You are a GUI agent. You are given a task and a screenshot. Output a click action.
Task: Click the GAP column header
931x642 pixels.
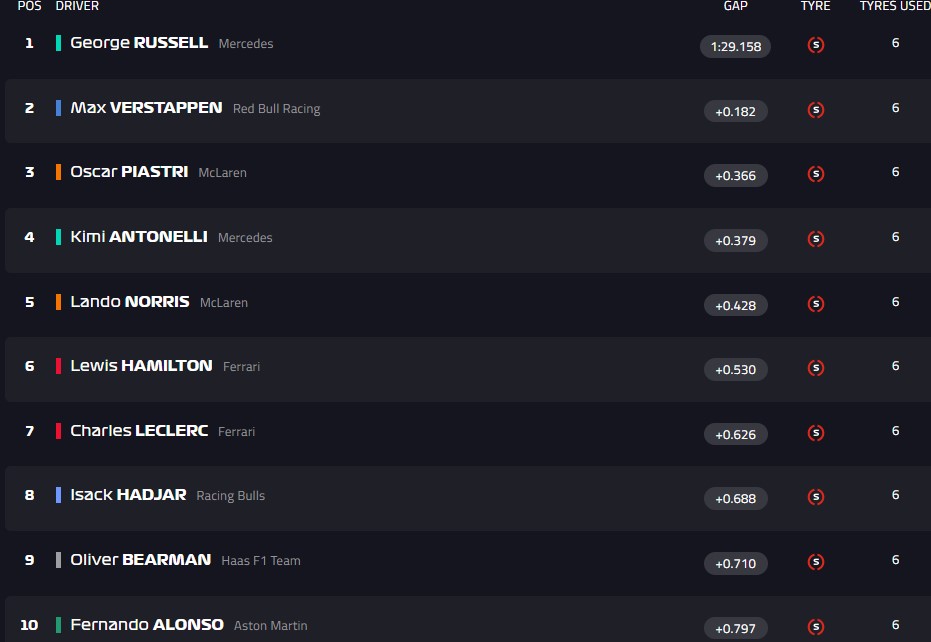pyautogui.click(x=735, y=6)
